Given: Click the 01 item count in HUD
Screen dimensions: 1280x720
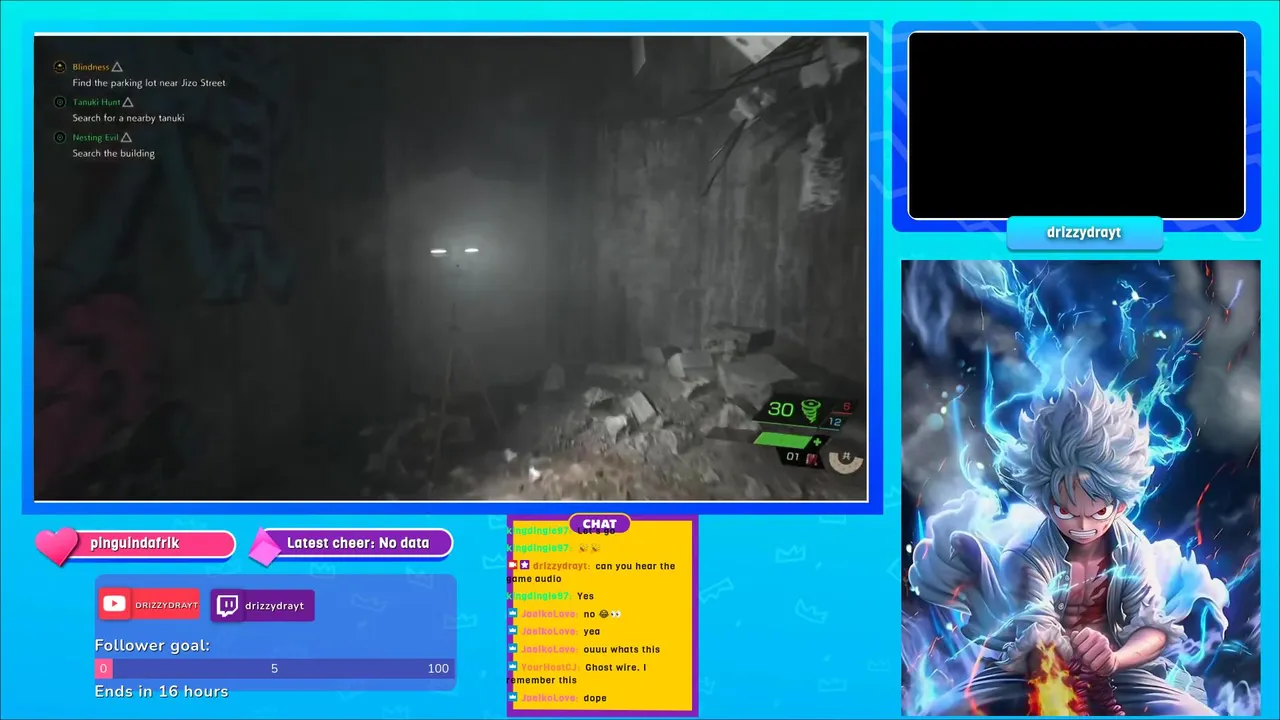Looking at the screenshot, I should 793,457.
